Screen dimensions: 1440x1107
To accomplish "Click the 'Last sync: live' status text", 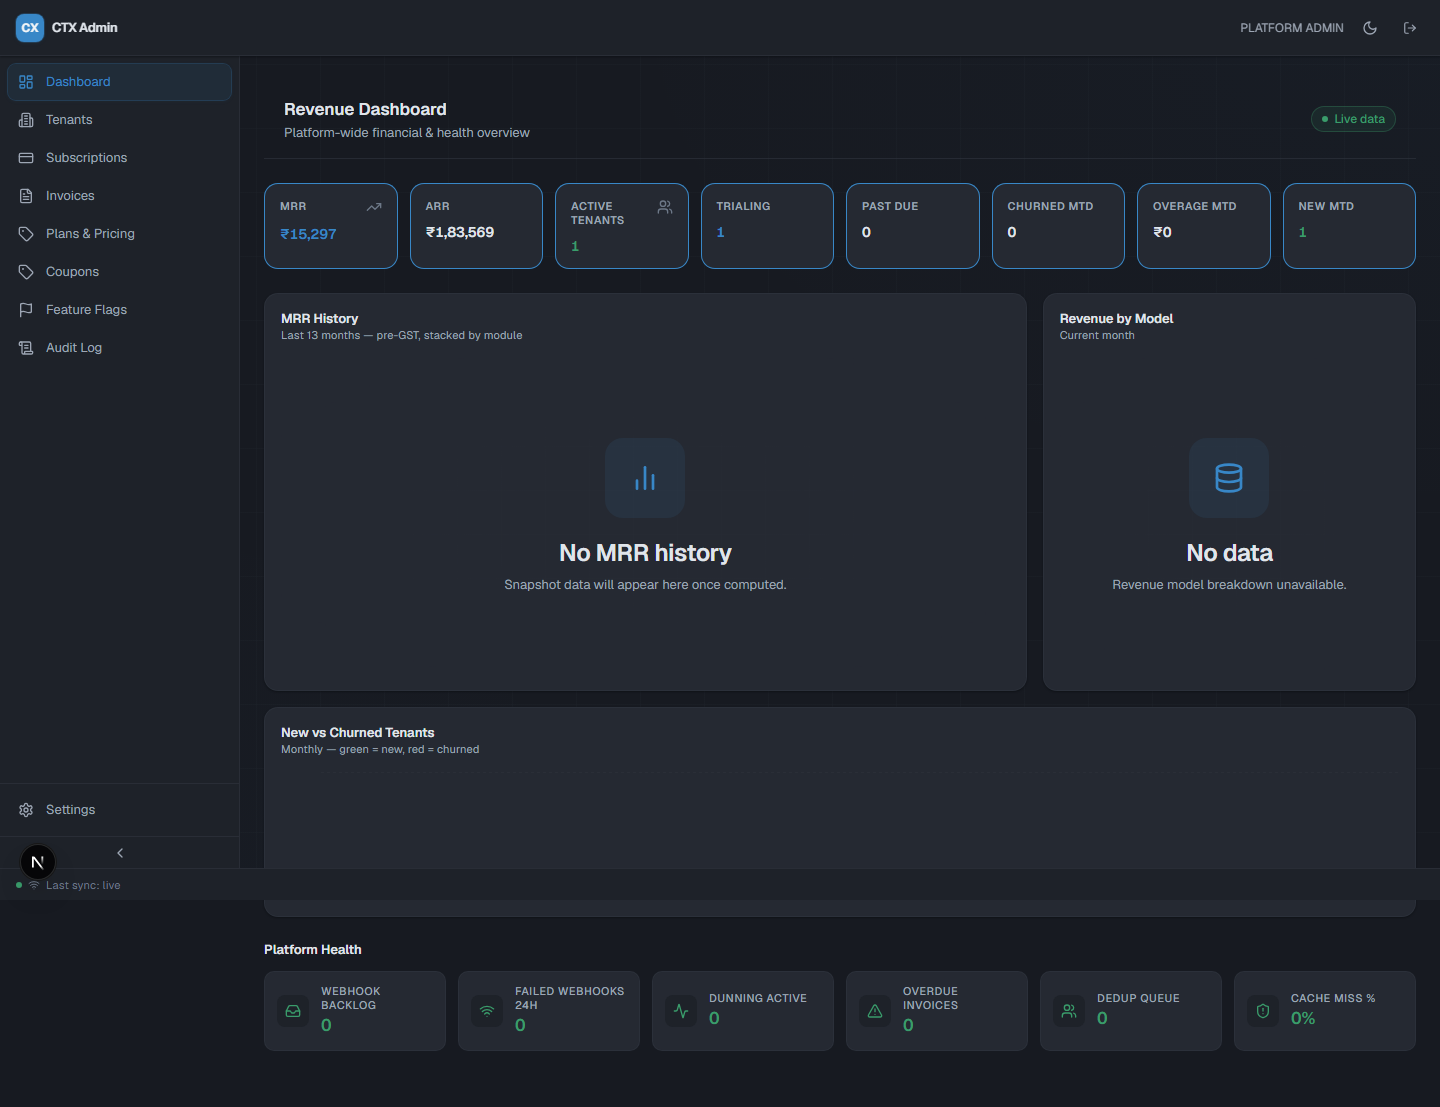I will (x=83, y=885).
